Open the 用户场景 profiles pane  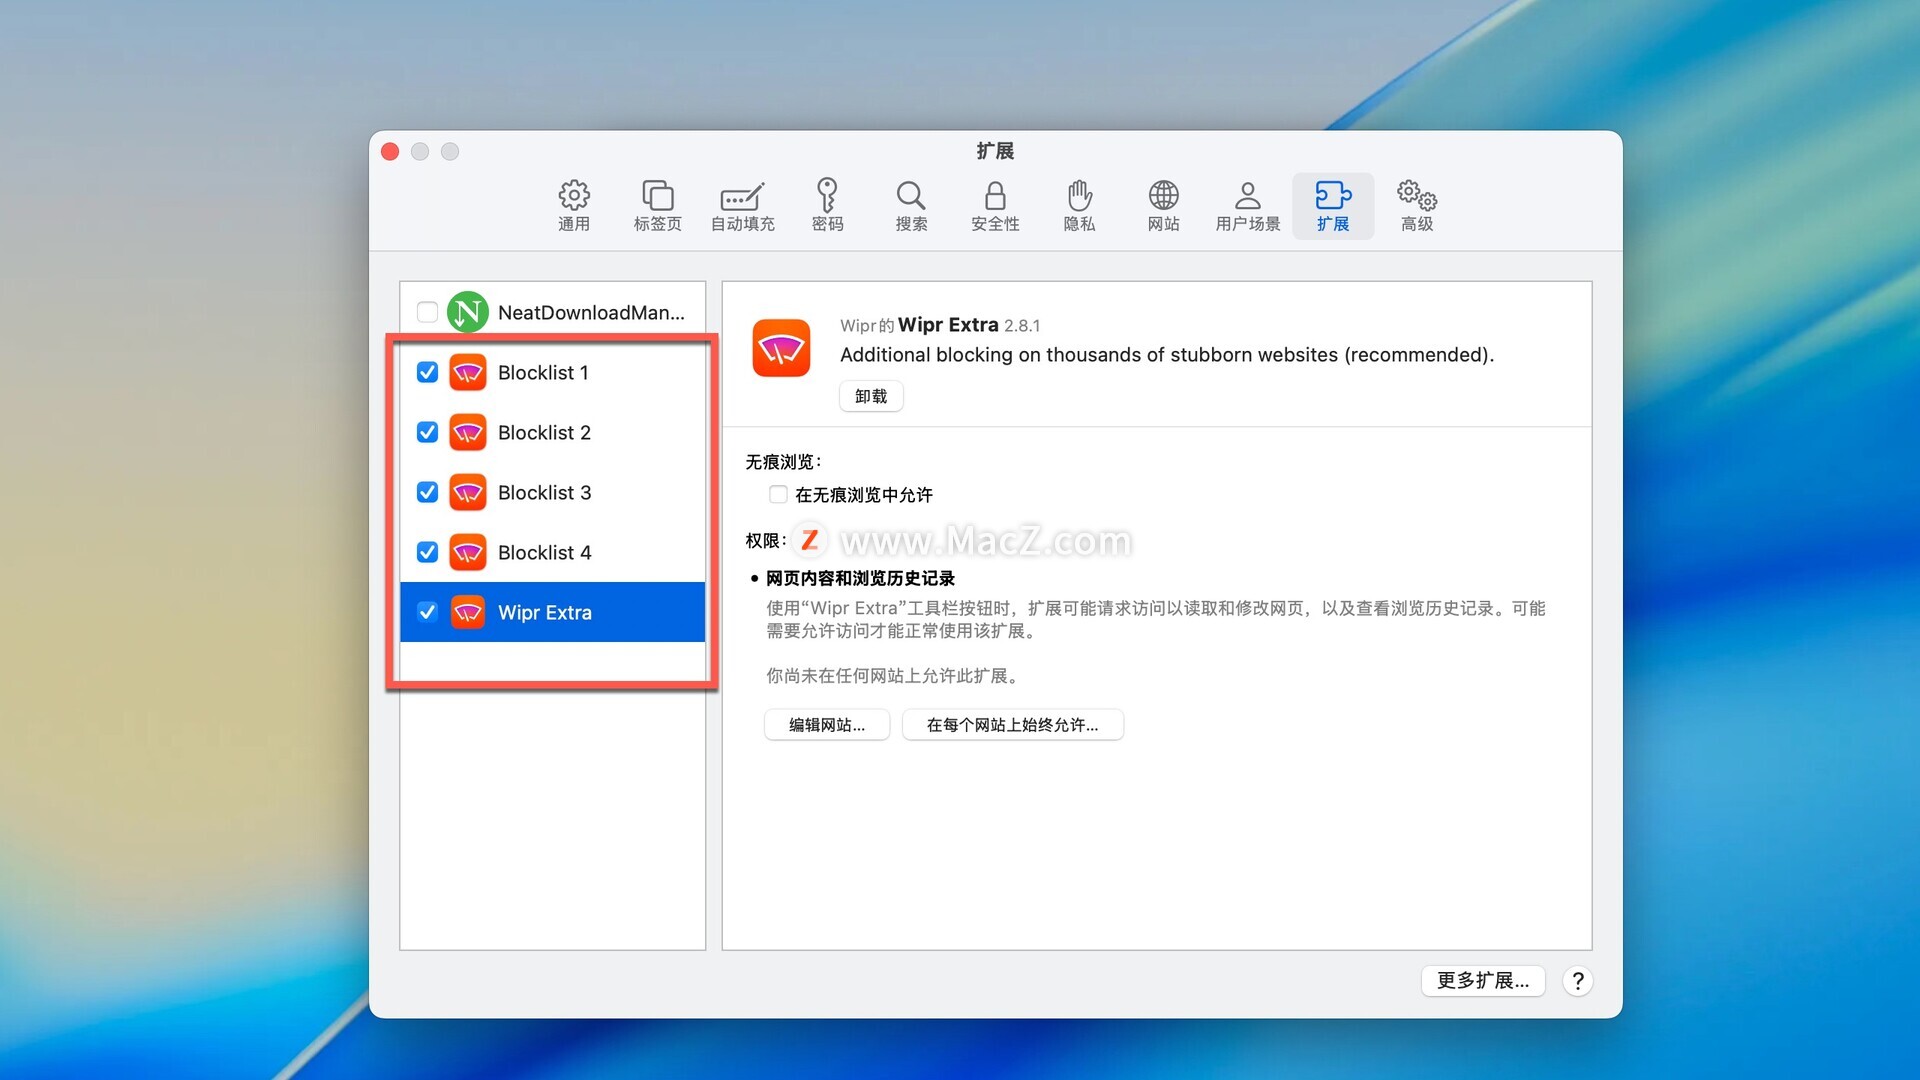coord(1247,206)
